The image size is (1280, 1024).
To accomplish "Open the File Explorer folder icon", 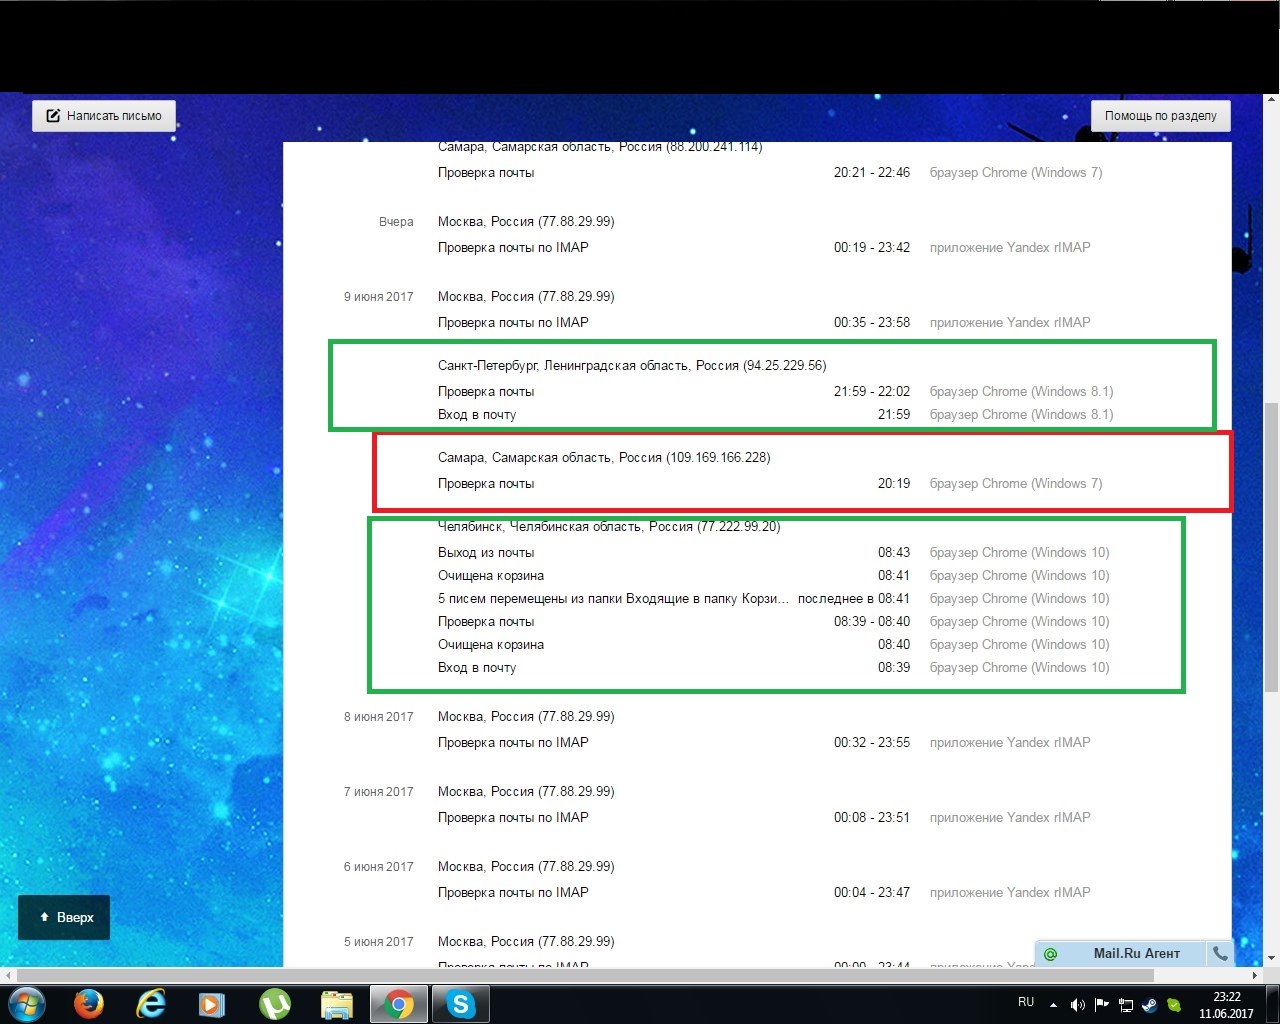I will coord(337,1004).
